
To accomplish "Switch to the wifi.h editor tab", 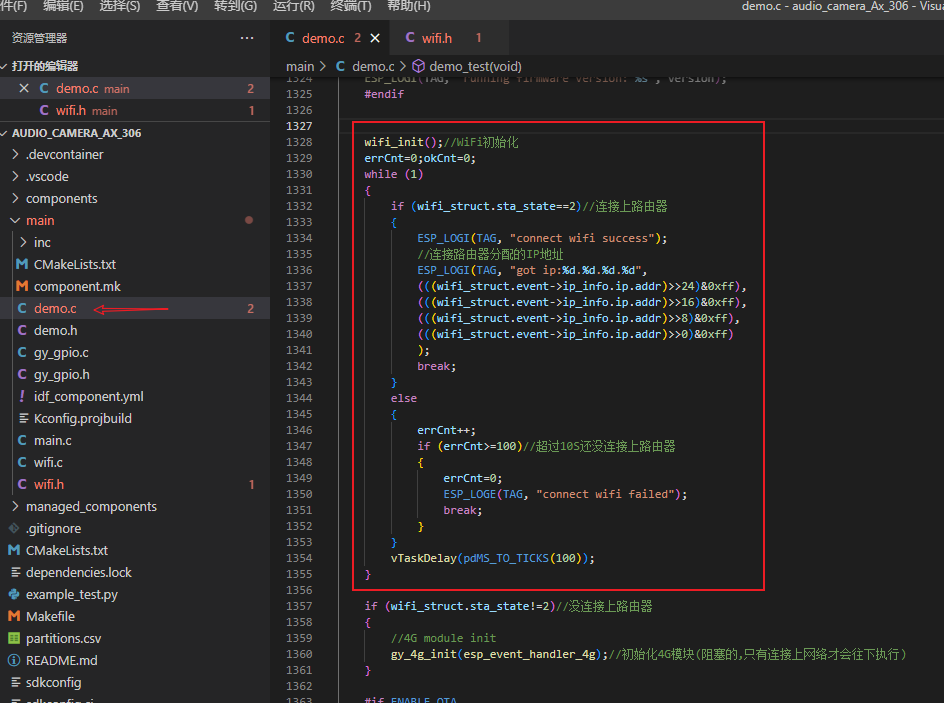I will [436, 38].
